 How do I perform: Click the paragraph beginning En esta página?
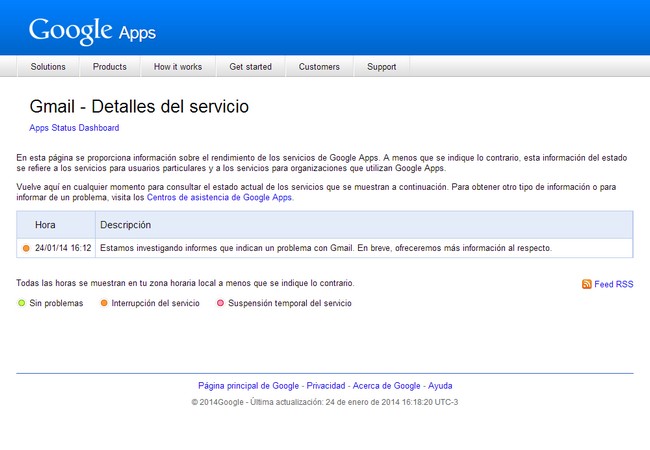click(x=322, y=163)
